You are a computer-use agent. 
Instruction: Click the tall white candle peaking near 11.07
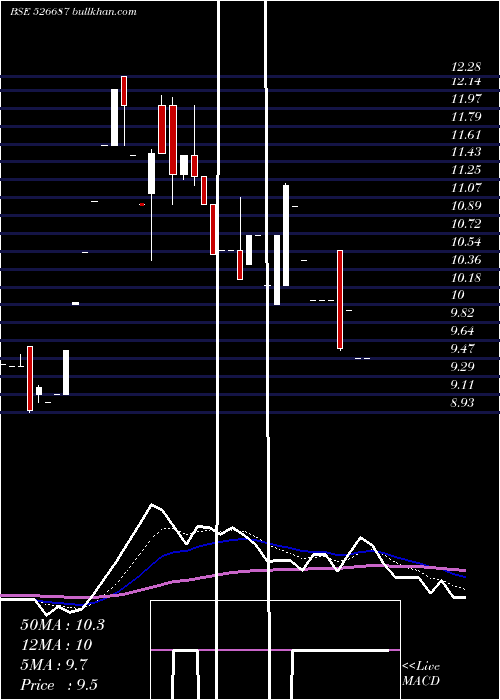pos(286,235)
